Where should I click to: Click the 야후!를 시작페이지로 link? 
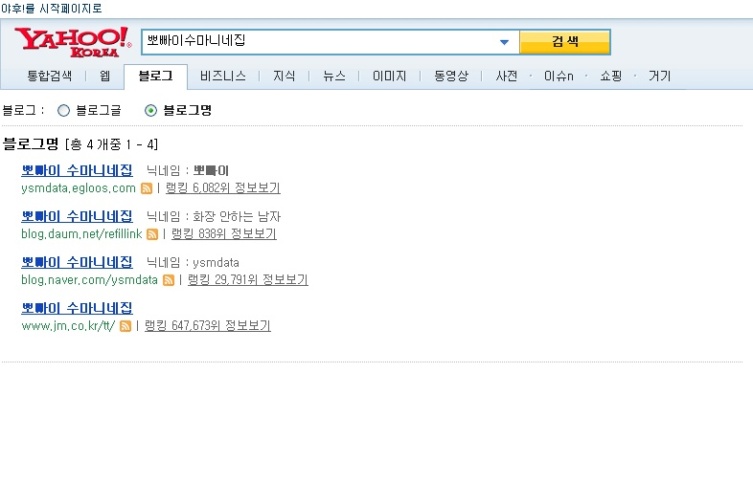click(x=51, y=8)
